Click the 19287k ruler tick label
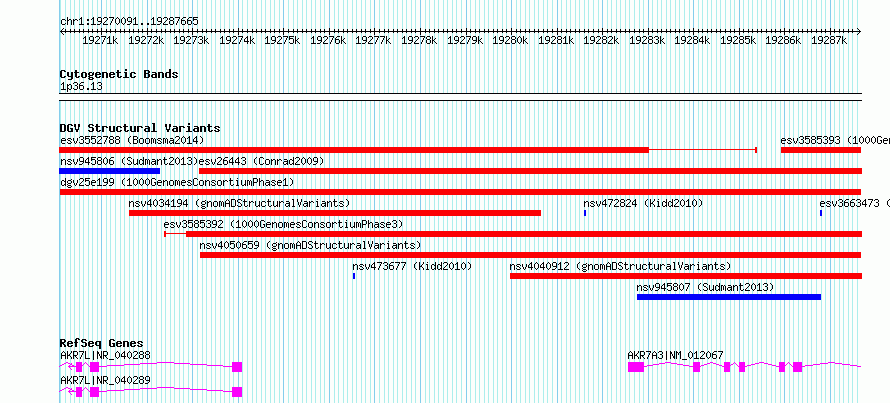This screenshot has height=403, width=890. pos(829,41)
